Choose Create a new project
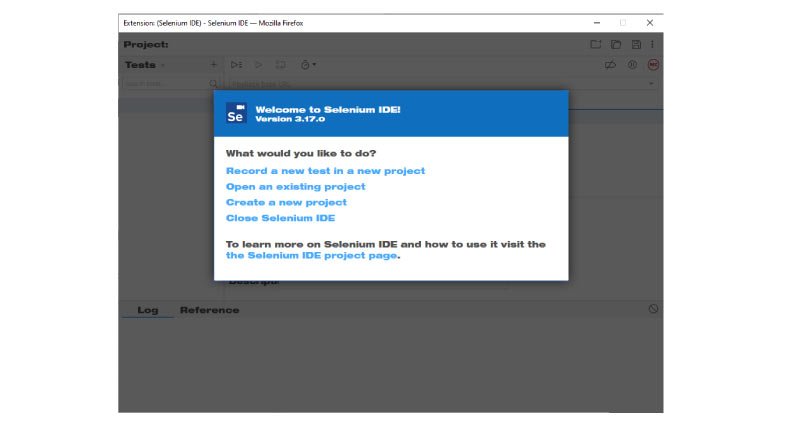Image resolution: width=800 pixels, height=423 pixels. click(286, 203)
